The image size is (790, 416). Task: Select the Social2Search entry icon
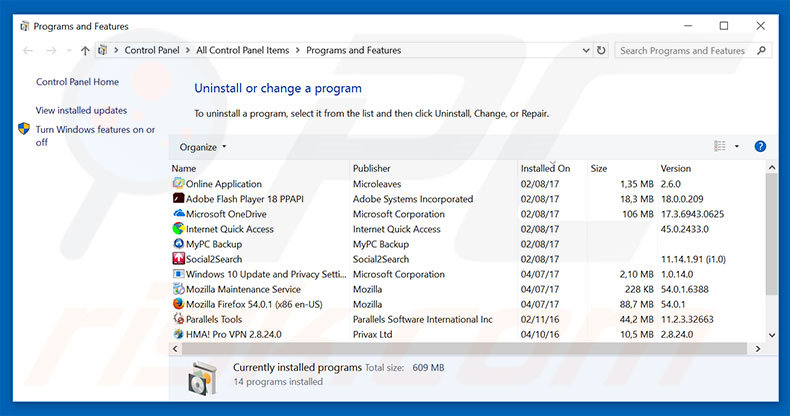coord(178,259)
